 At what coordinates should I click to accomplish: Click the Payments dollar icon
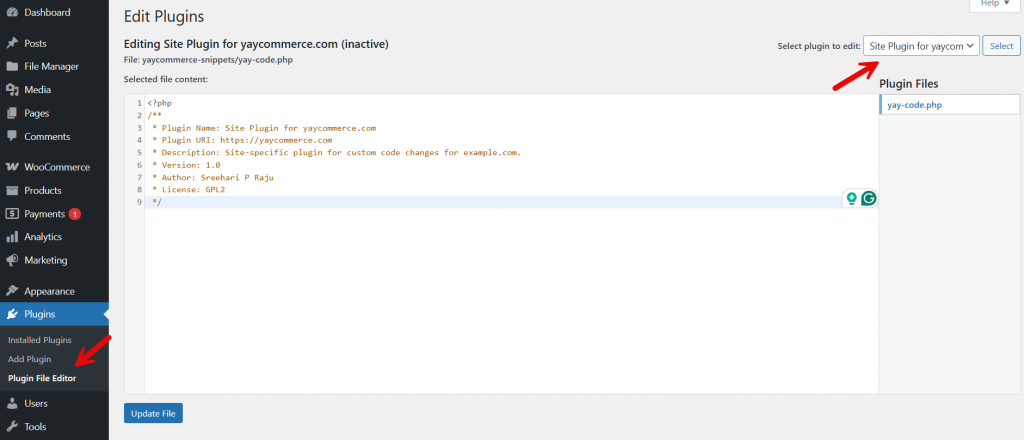coord(12,214)
